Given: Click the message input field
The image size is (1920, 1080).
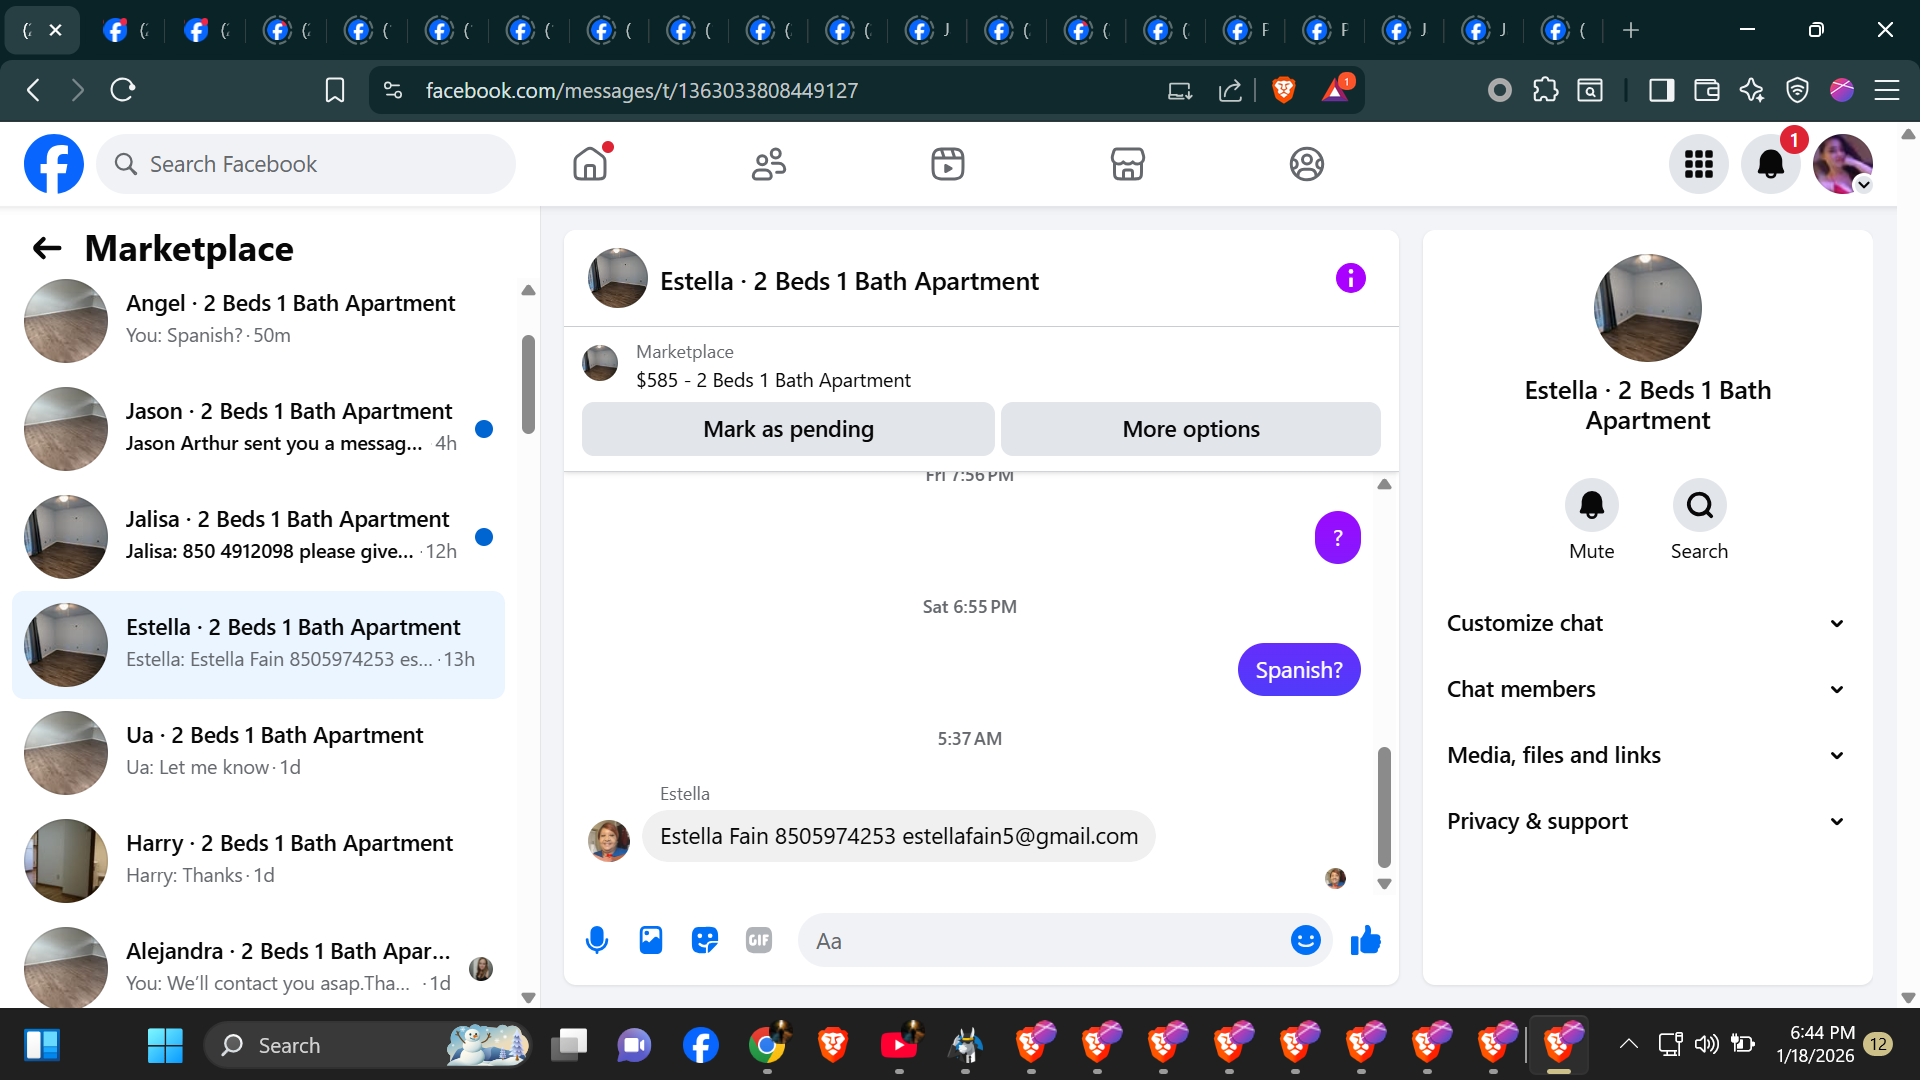Looking at the screenshot, I should (x=1040, y=941).
